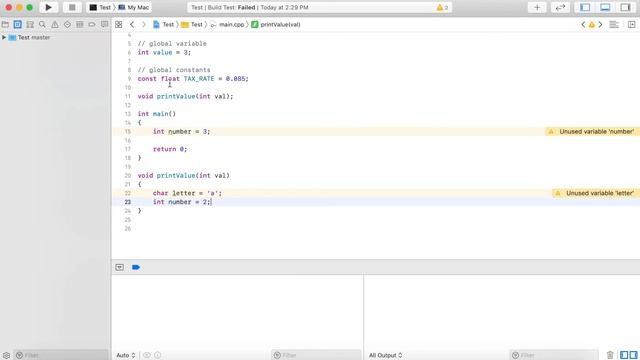
Task: Click the Unused variable 'letter' warning
Action: (x=596, y=193)
